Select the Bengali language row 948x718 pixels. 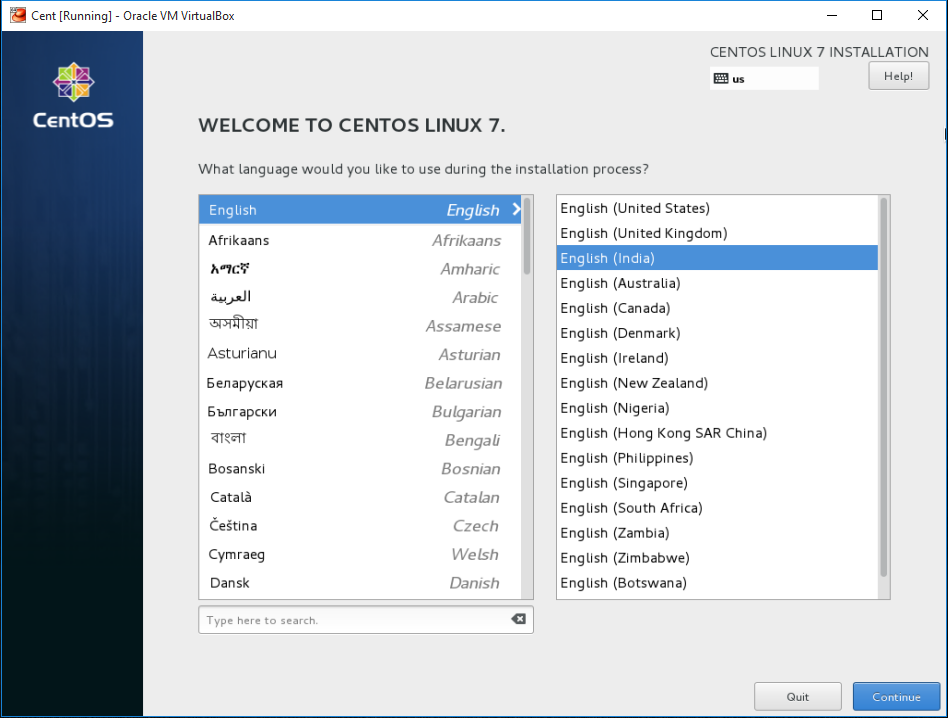click(x=360, y=440)
